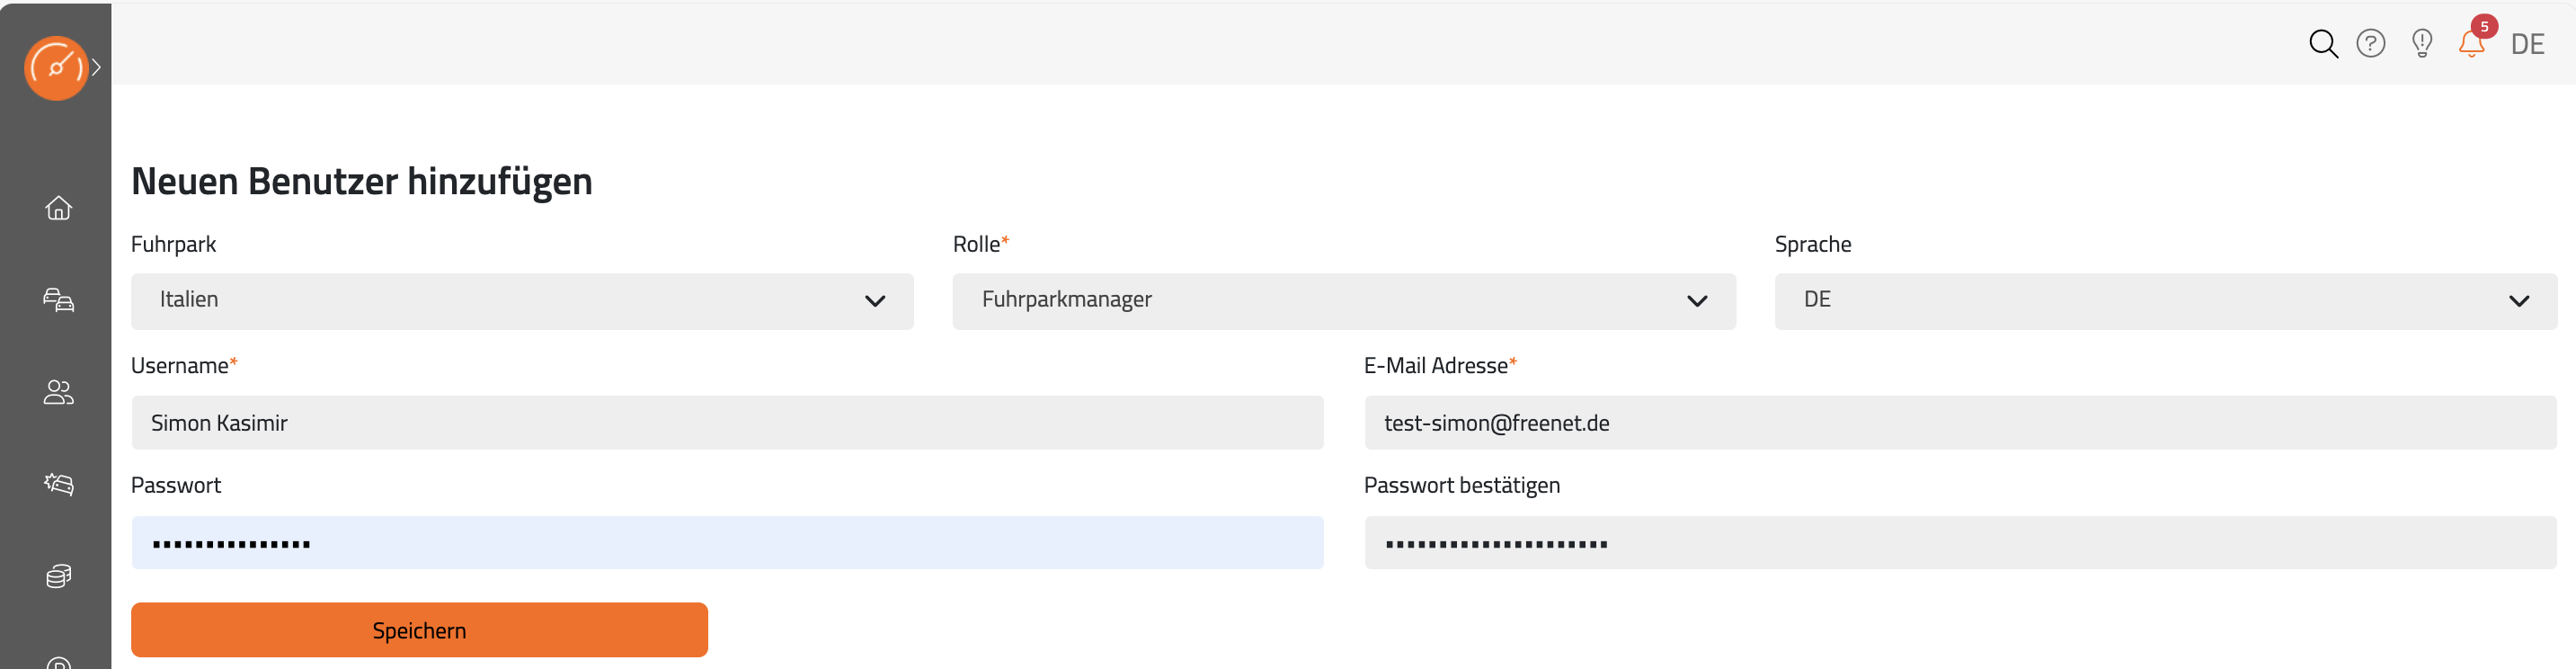Open the vehicles fleet icon in sidebar
This screenshot has height=669, width=2576.
coord(58,299)
